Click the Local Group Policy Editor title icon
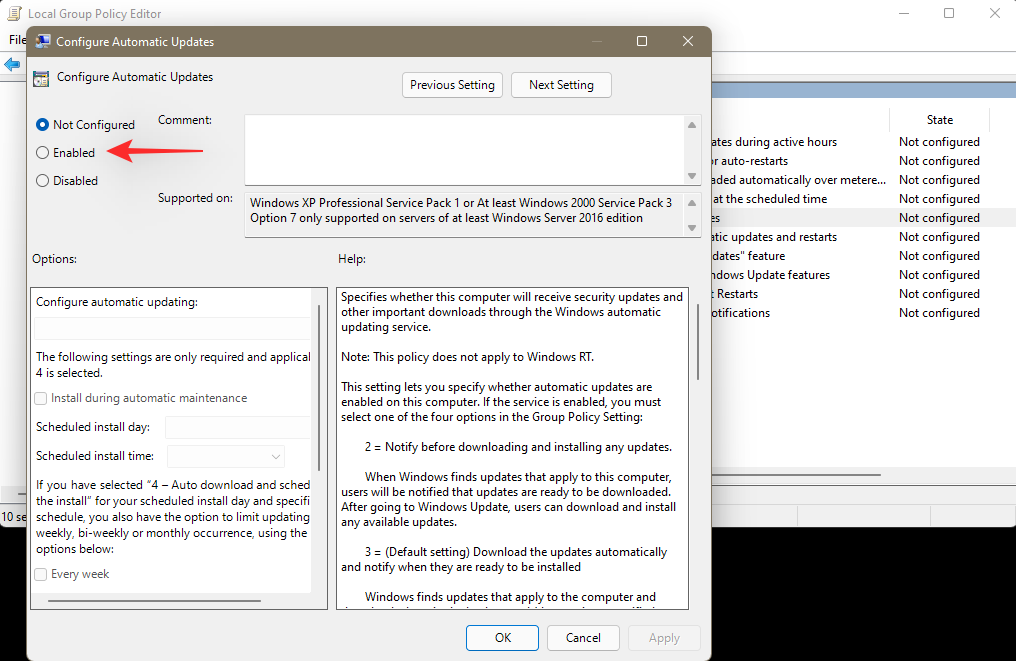The width and height of the screenshot is (1016, 661). click(14, 14)
